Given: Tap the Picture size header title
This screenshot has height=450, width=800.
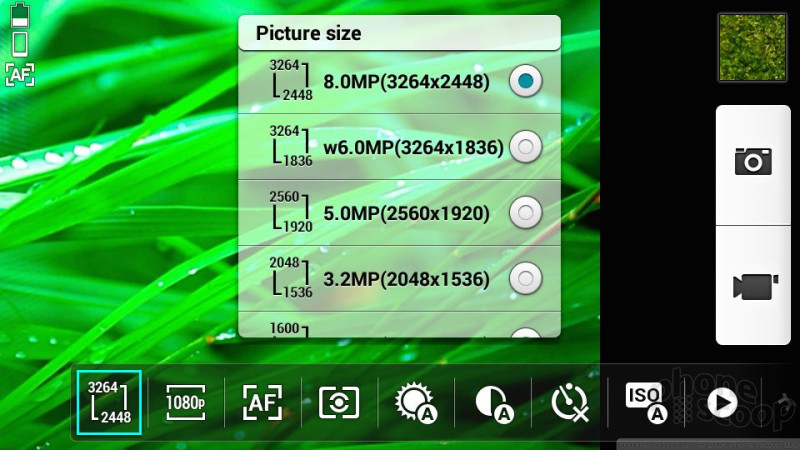Looking at the screenshot, I should [x=308, y=33].
